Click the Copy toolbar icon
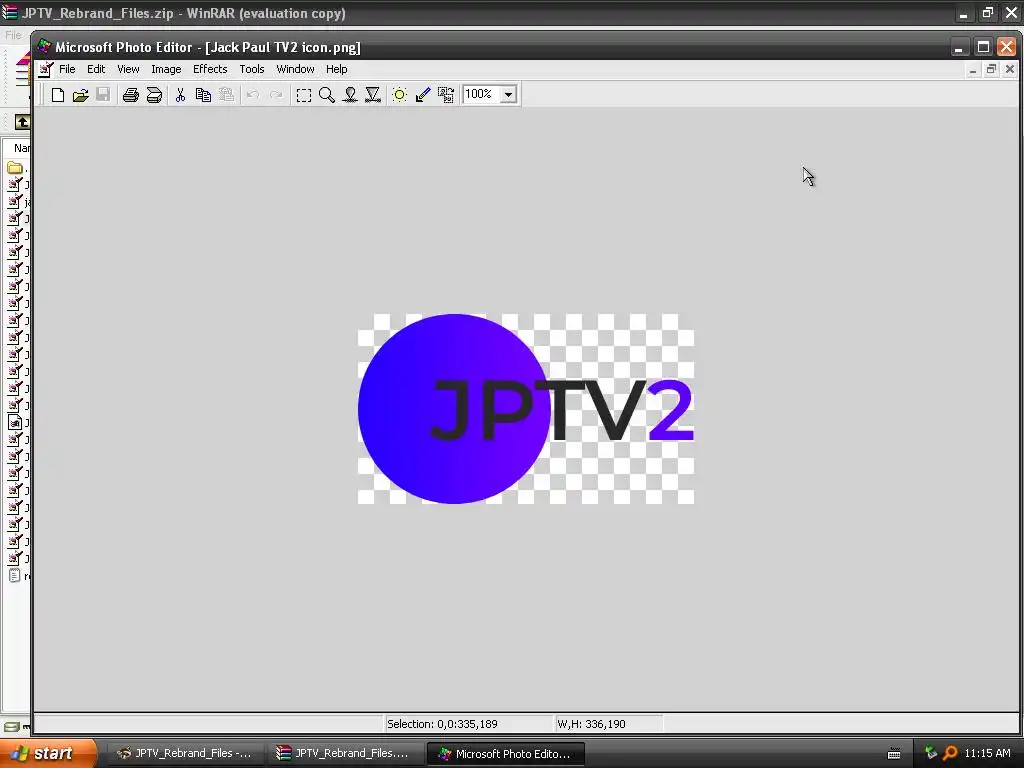The width and height of the screenshot is (1024, 768). [203, 95]
